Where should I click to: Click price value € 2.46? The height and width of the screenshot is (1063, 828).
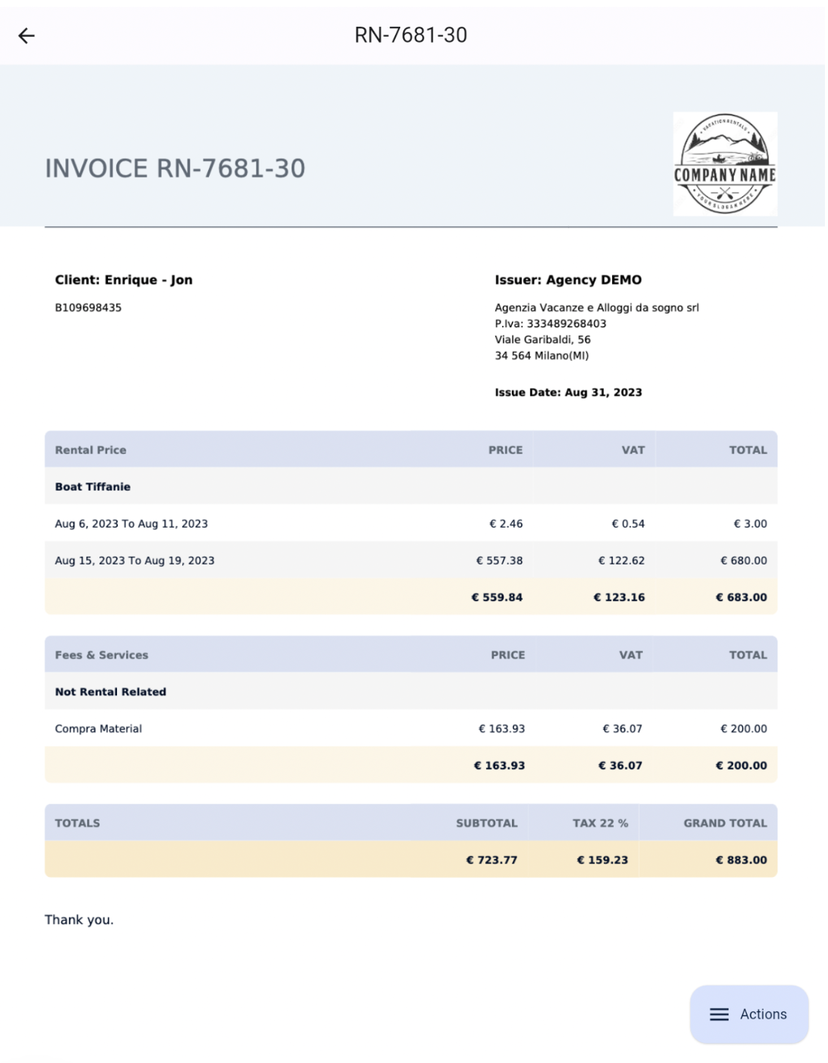(506, 524)
